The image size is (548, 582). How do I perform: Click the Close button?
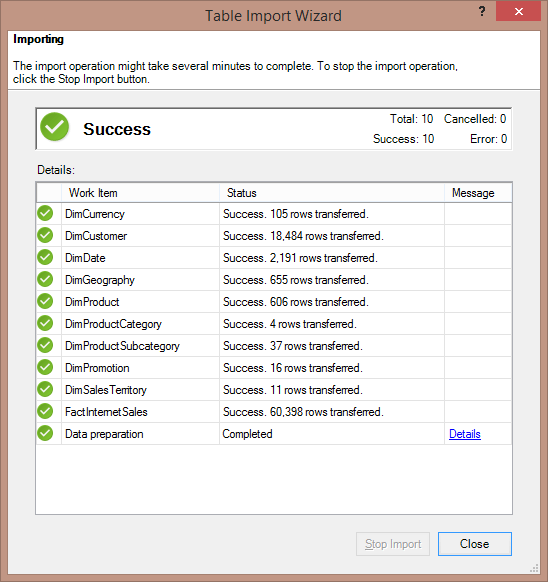[x=475, y=544]
